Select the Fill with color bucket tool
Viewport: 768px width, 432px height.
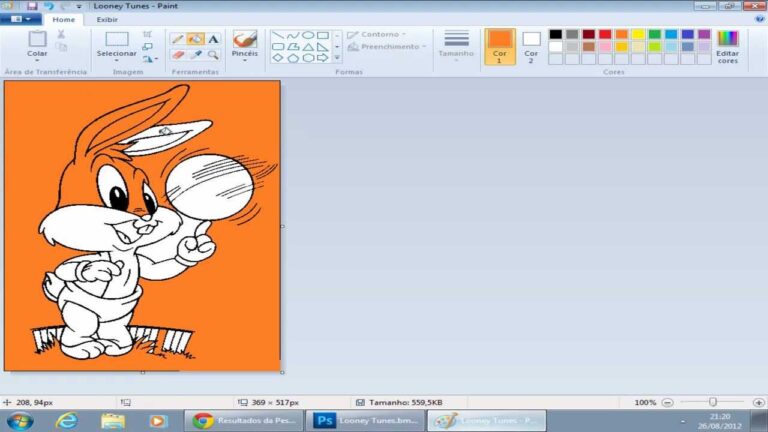195,39
